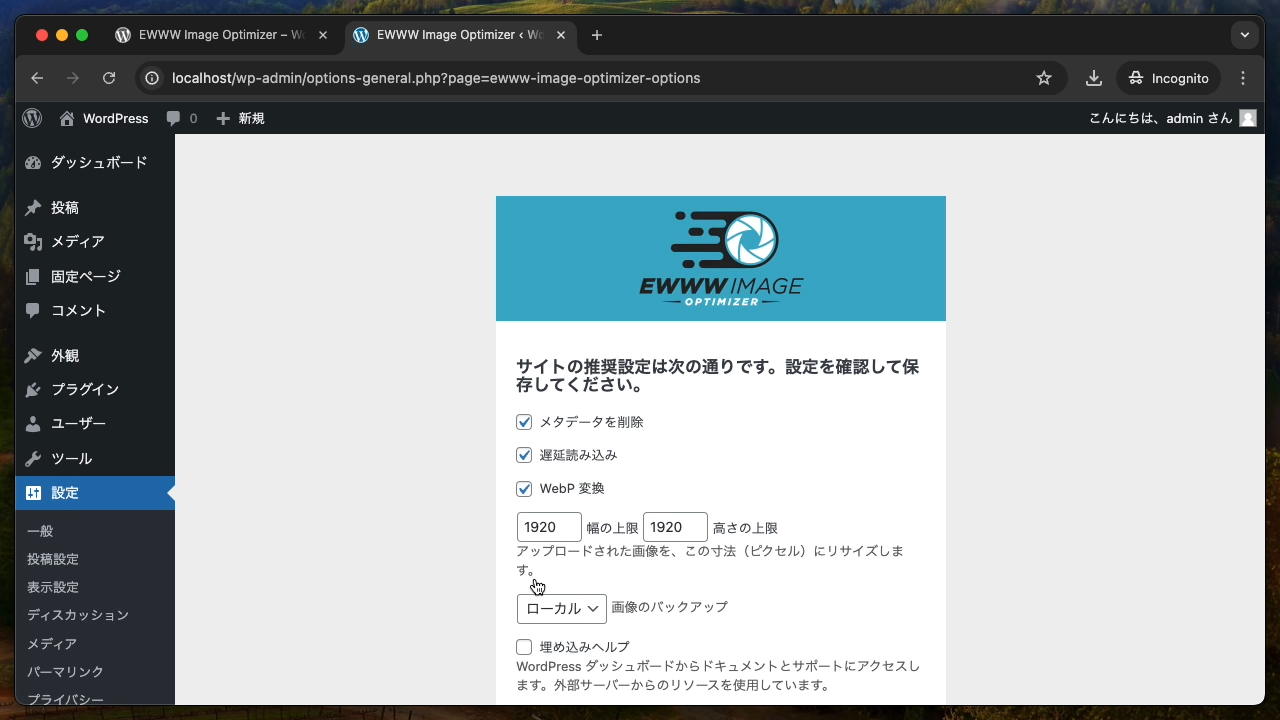
Task: Open 外観 in sidebar
Action: [95, 355]
